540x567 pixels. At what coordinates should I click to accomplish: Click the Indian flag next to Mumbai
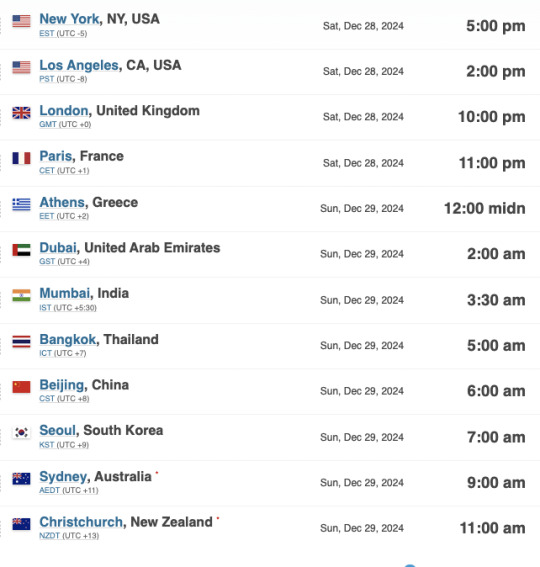[21, 295]
